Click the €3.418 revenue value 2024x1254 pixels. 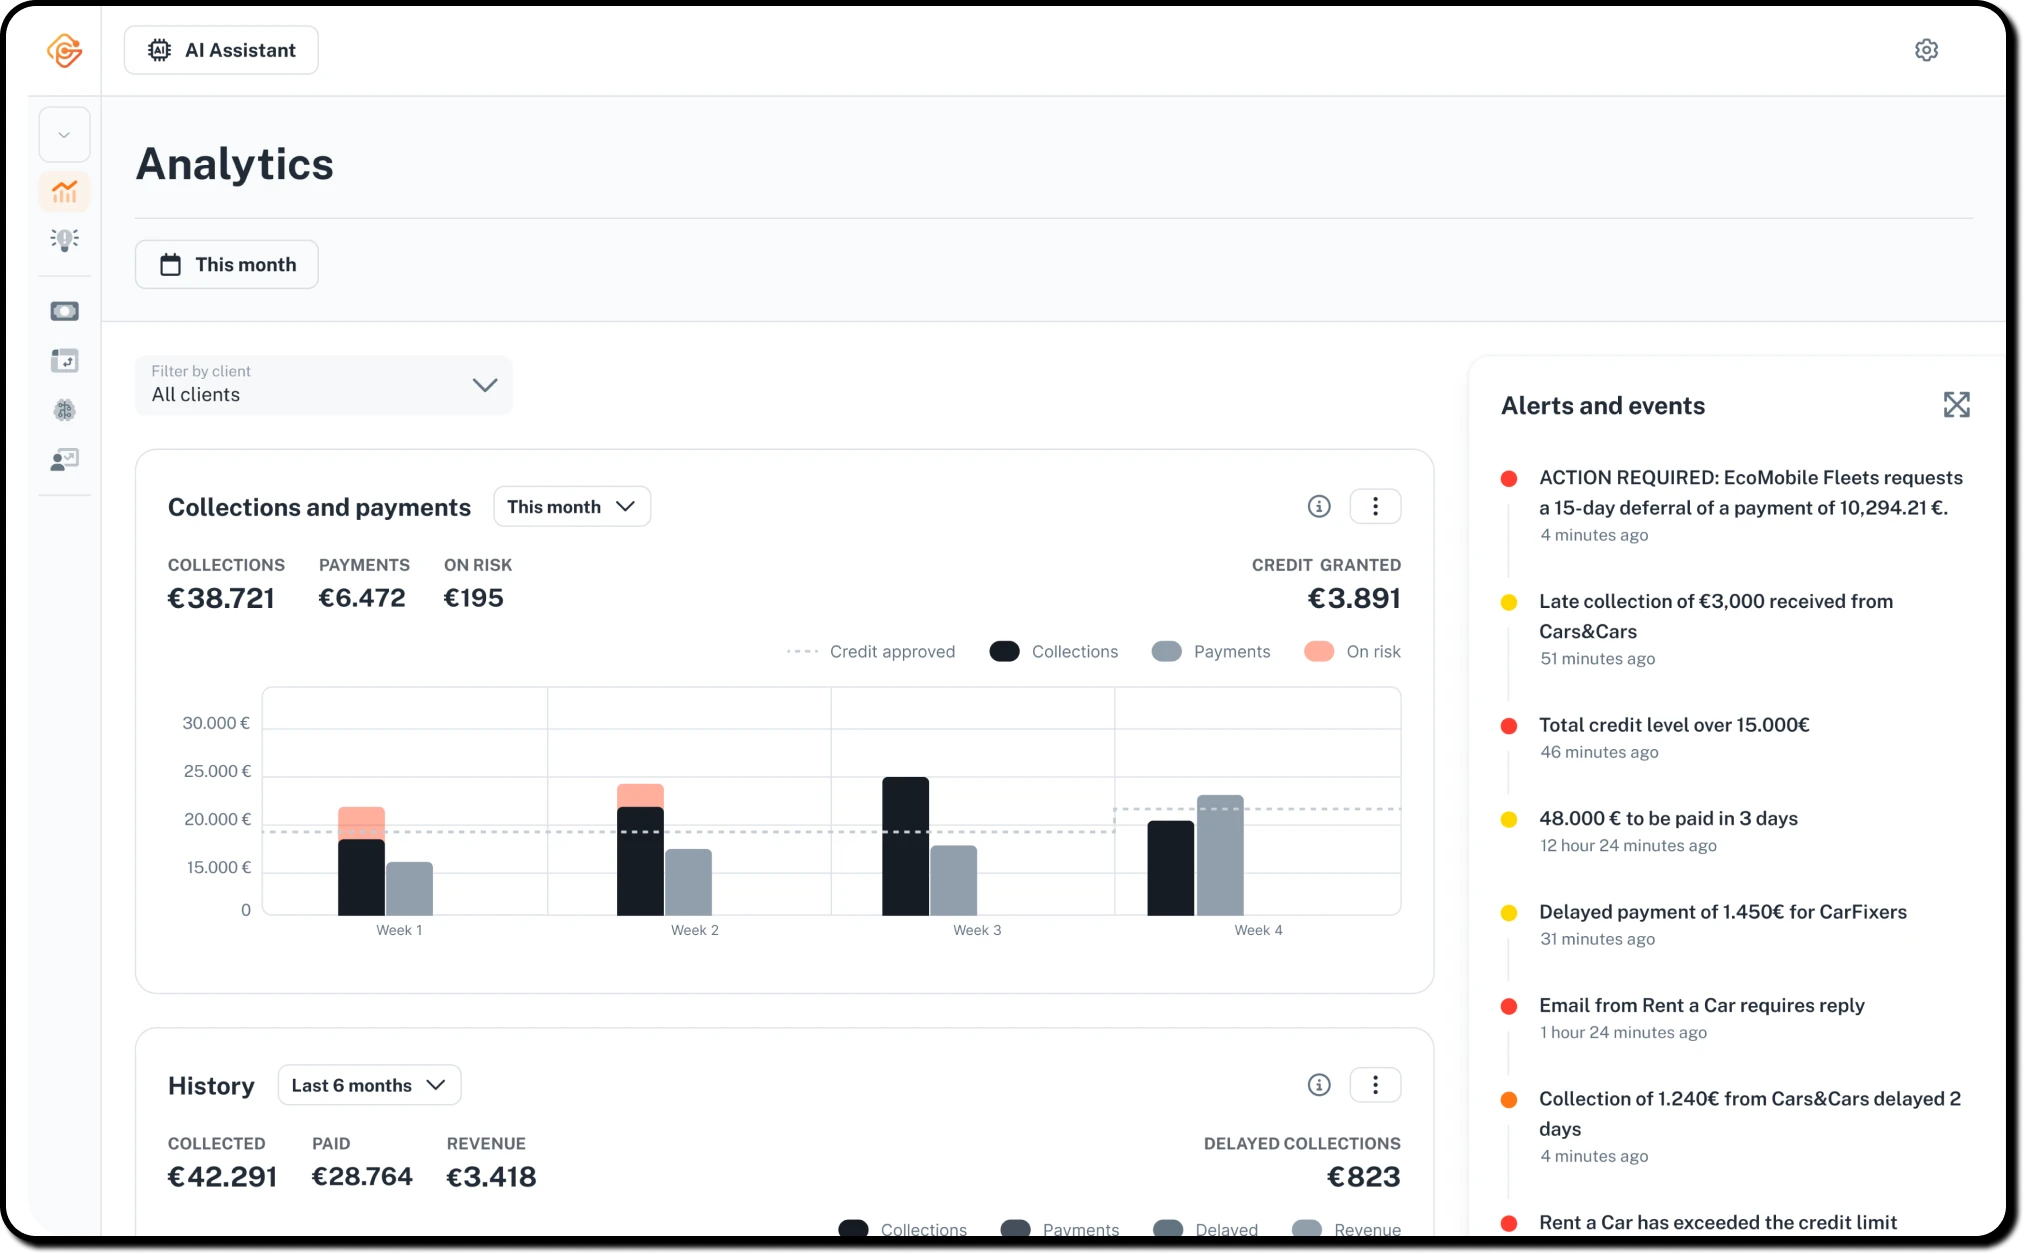(491, 1177)
